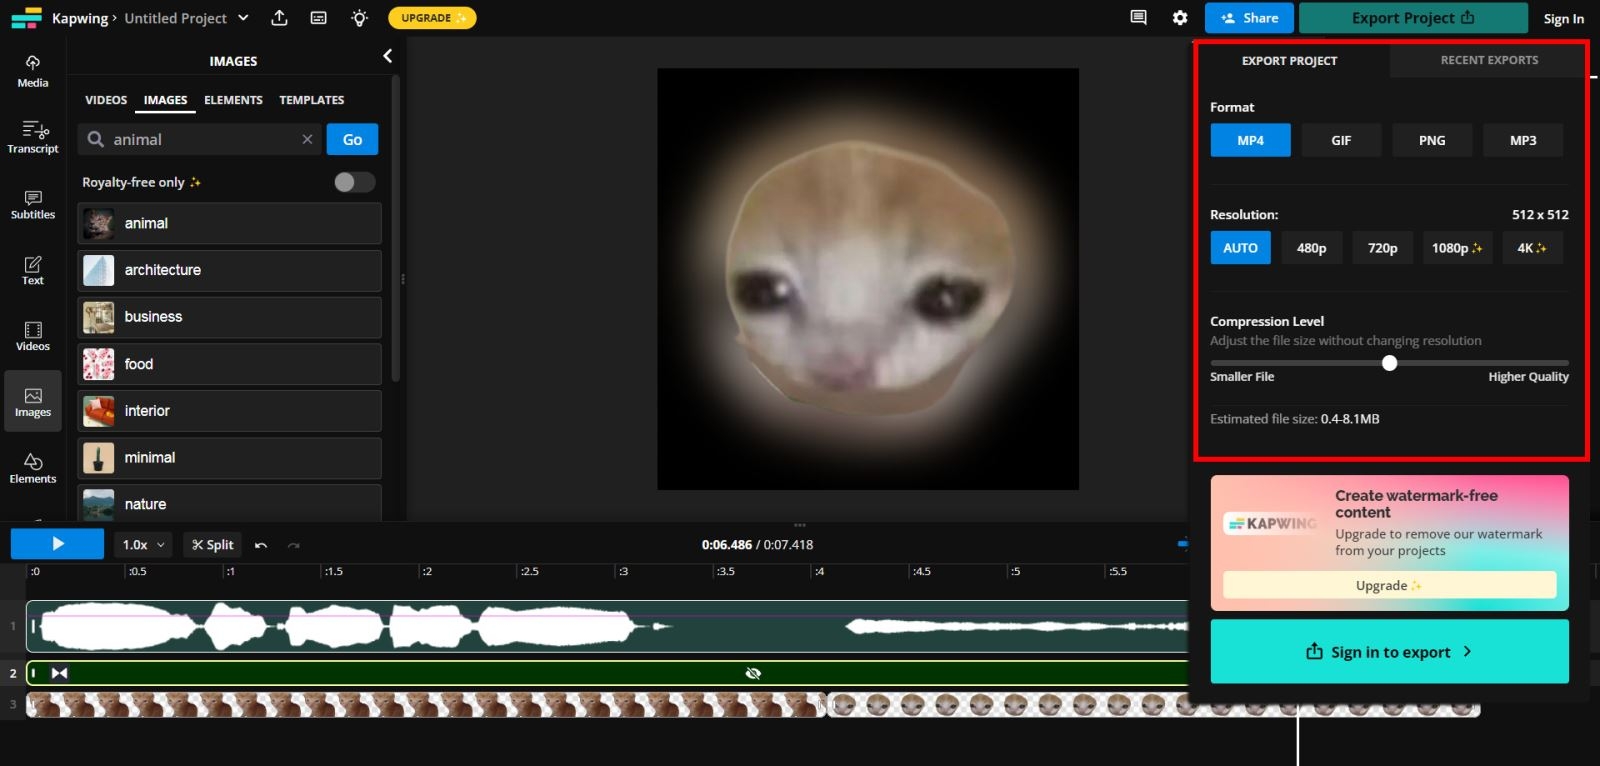The width and height of the screenshot is (1600, 766).
Task: Split the clip at playhead
Action: pyautogui.click(x=213, y=545)
